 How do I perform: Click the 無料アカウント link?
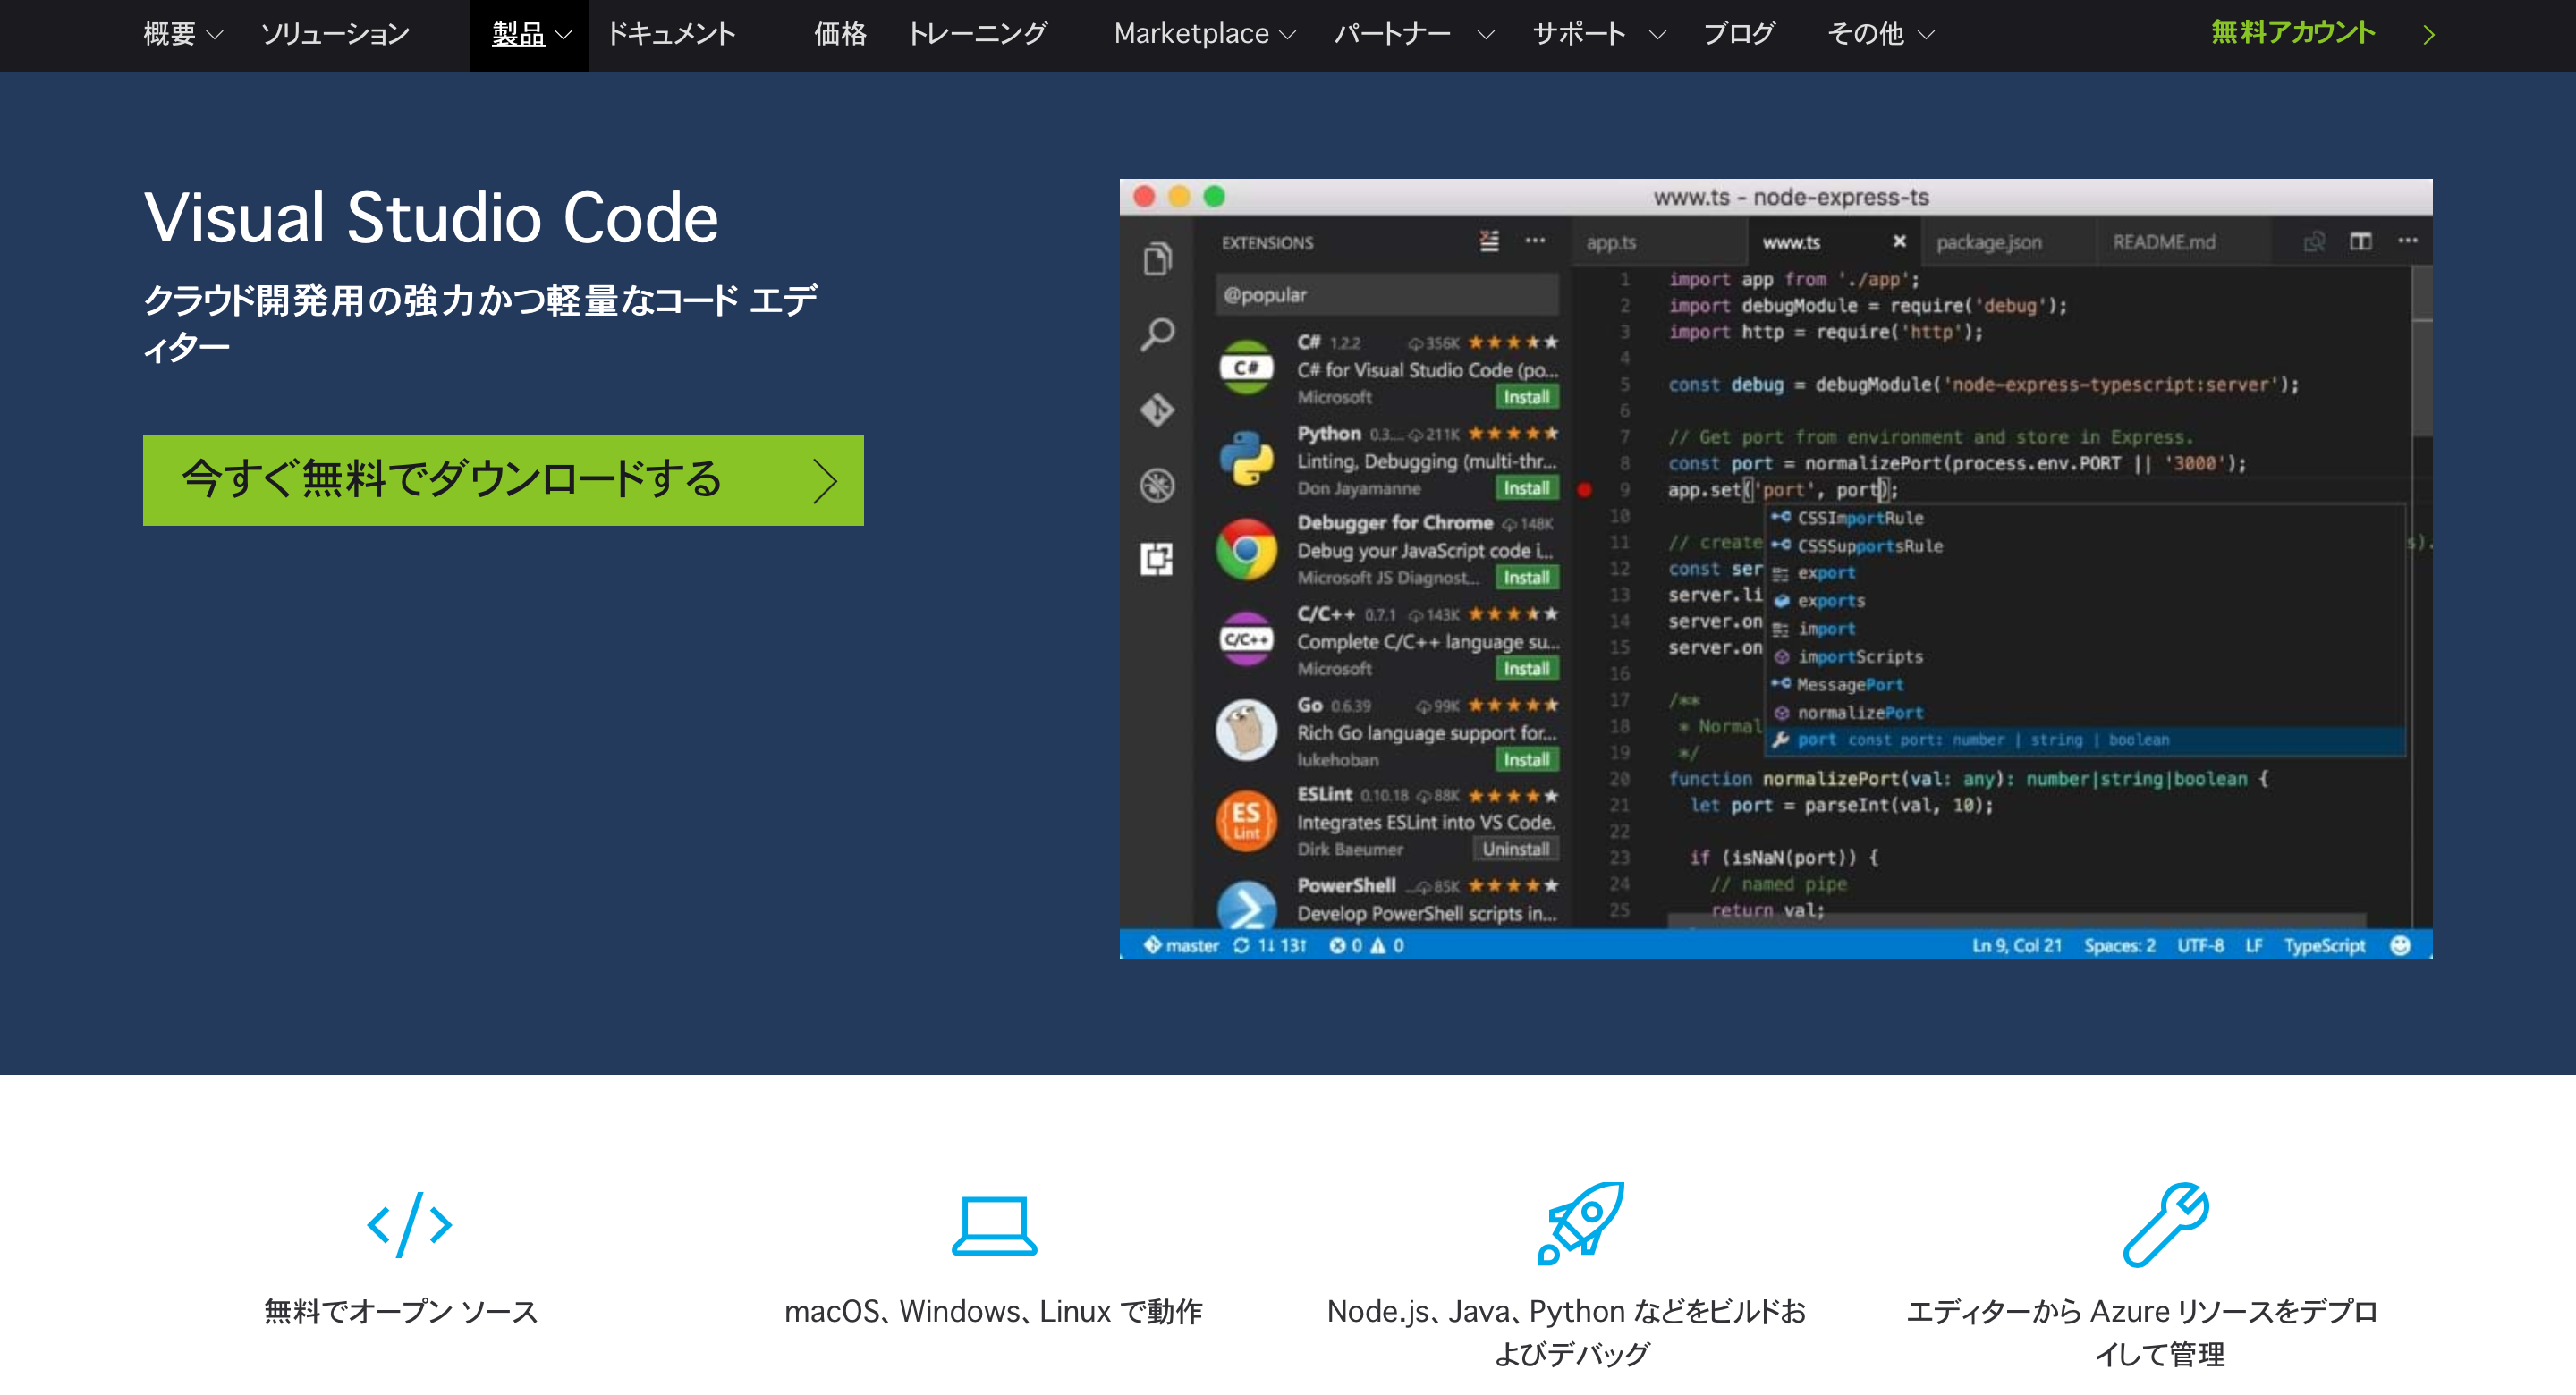[x=2322, y=34]
